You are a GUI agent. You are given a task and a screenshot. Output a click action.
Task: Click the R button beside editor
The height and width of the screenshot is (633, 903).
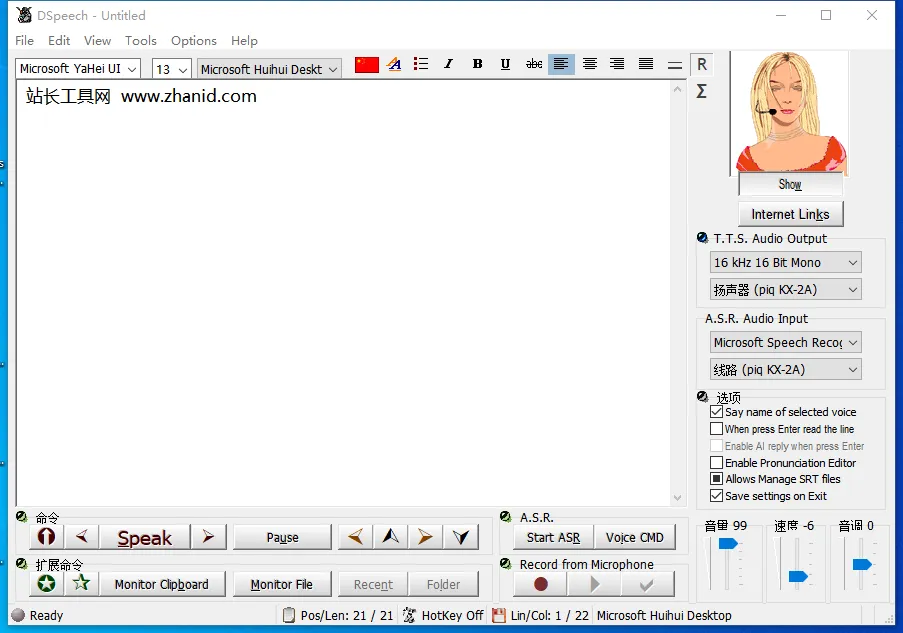coord(701,64)
